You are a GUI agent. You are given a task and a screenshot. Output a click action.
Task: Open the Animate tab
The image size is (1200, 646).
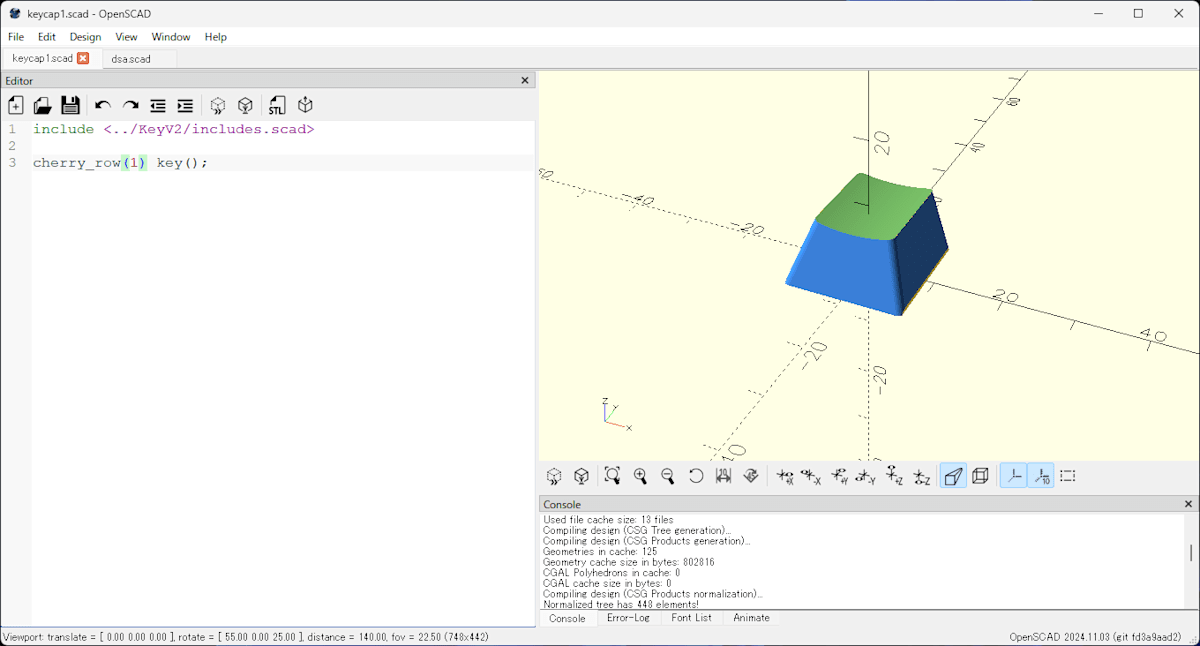(x=751, y=618)
